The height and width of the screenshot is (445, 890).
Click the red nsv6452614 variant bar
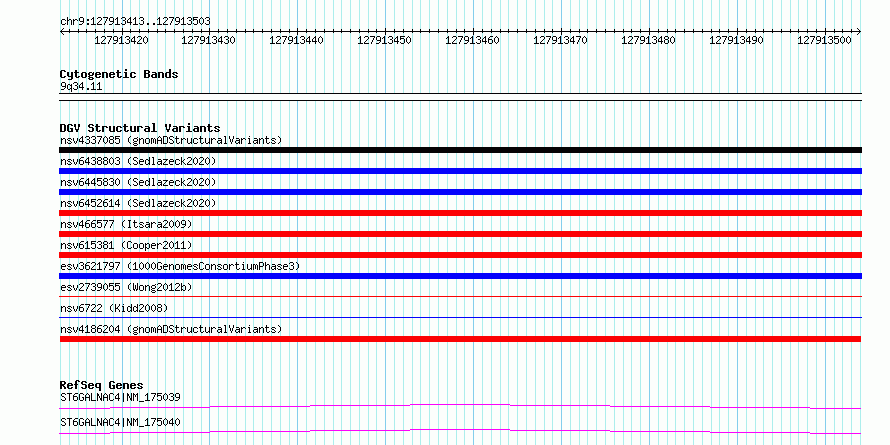click(x=460, y=213)
